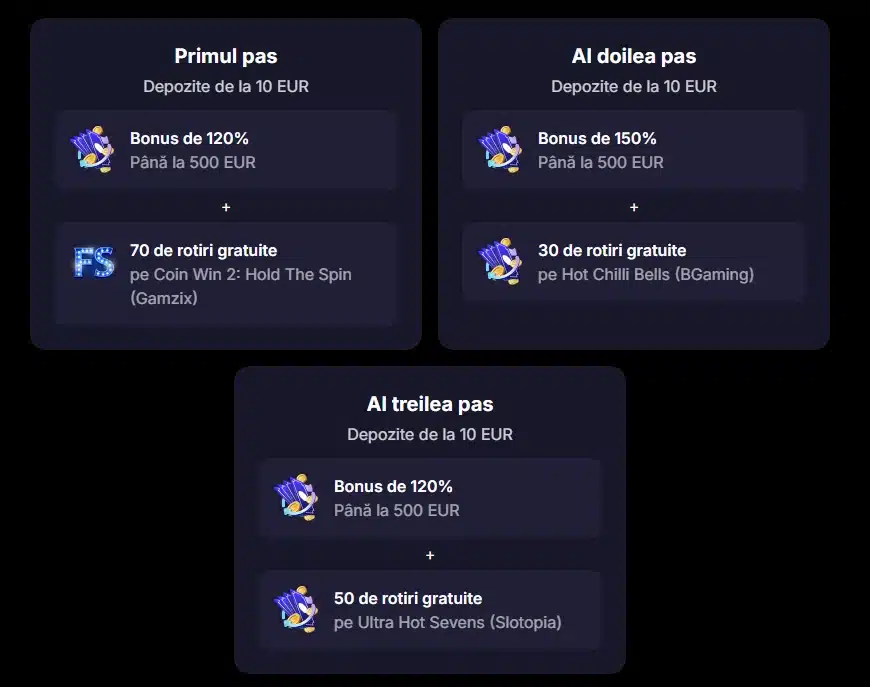Open the 70 de rotiri gratuite offer
870x687 pixels.
226,274
